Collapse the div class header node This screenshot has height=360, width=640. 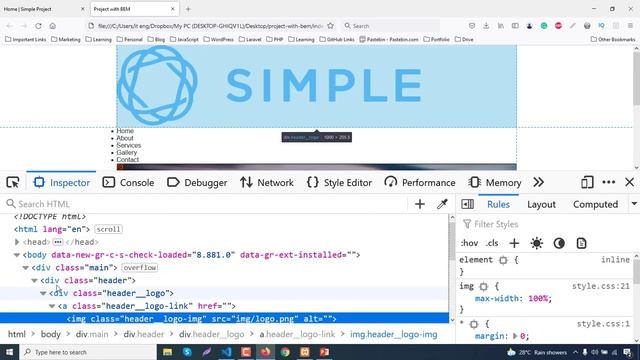34,280
